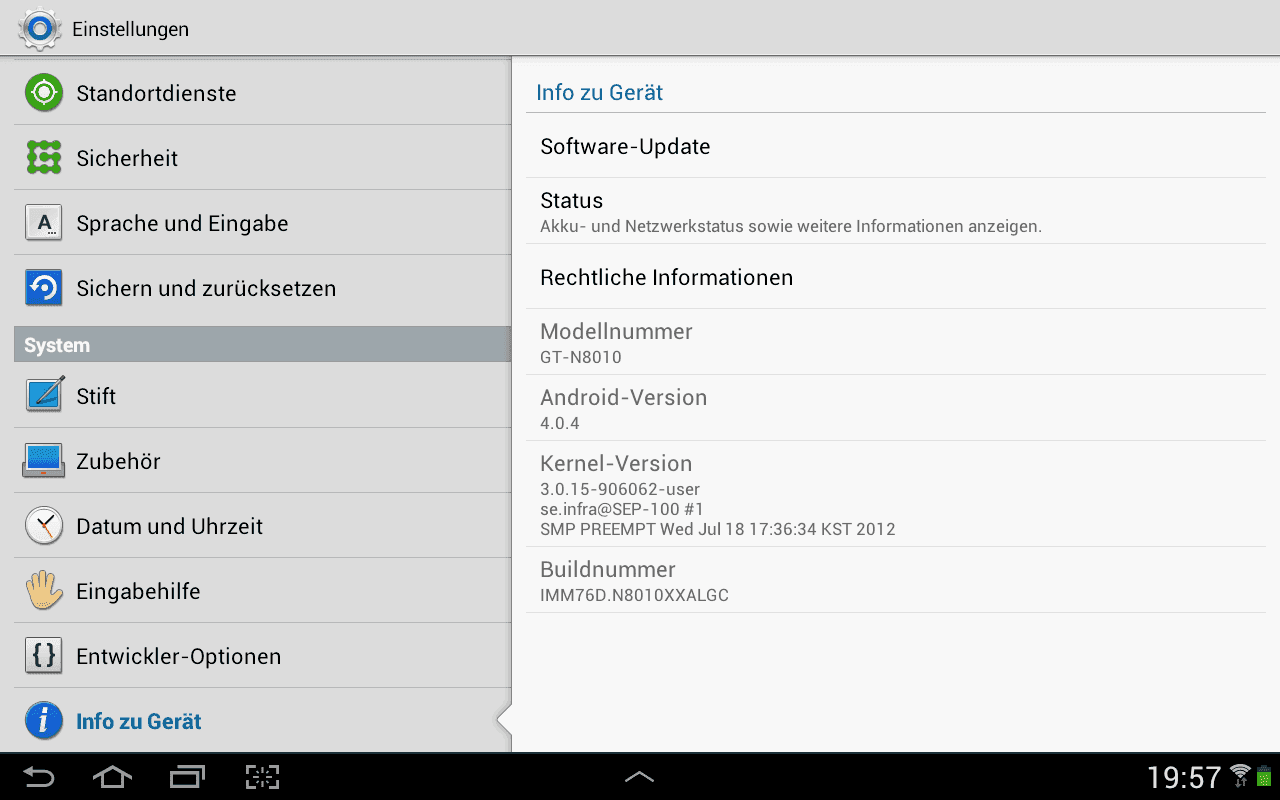Image resolution: width=1280 pixels, height=800 pixels.
Task: Tap the green Sicherheit icon
Action: (x=43, y=158)
